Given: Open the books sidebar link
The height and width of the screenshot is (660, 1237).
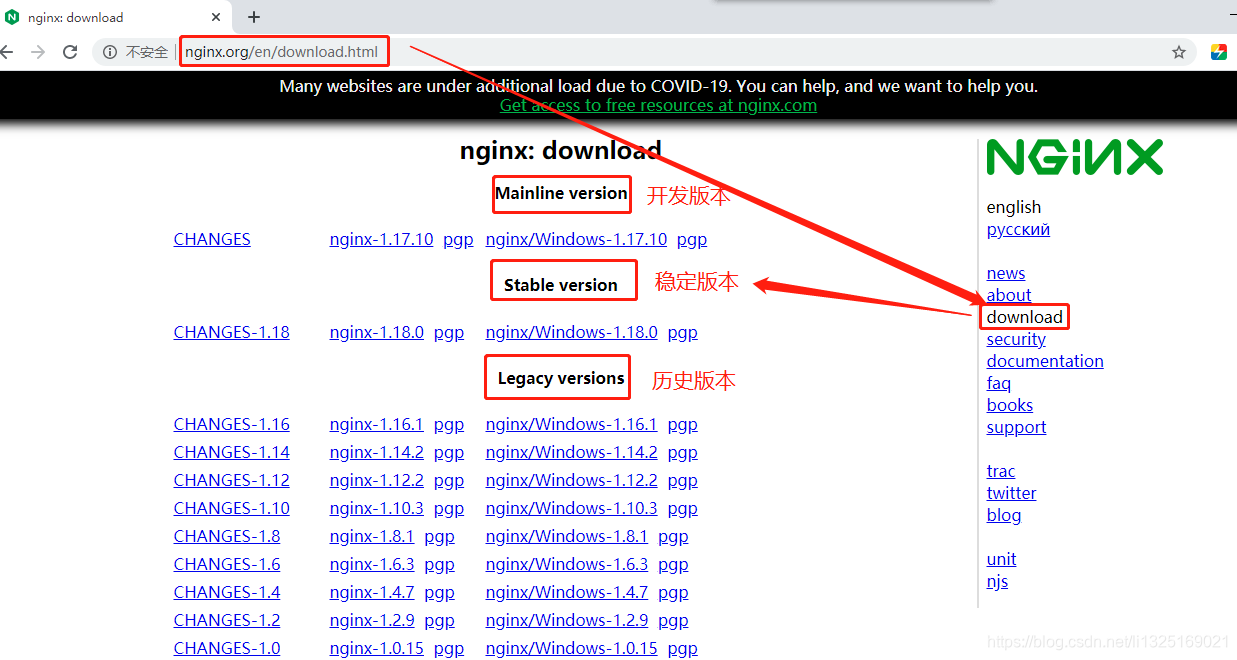Looking at the screenshot, I should (1010, 405).
